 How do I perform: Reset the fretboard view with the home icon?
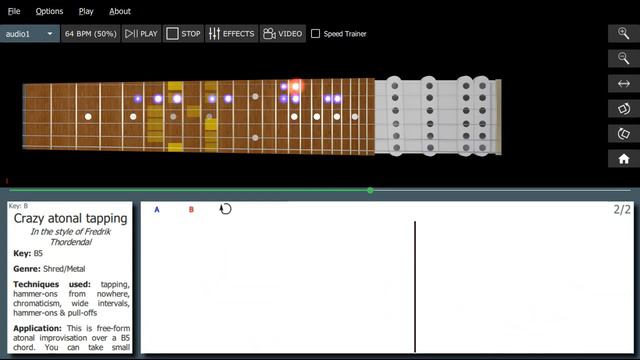tap(623, 159)
